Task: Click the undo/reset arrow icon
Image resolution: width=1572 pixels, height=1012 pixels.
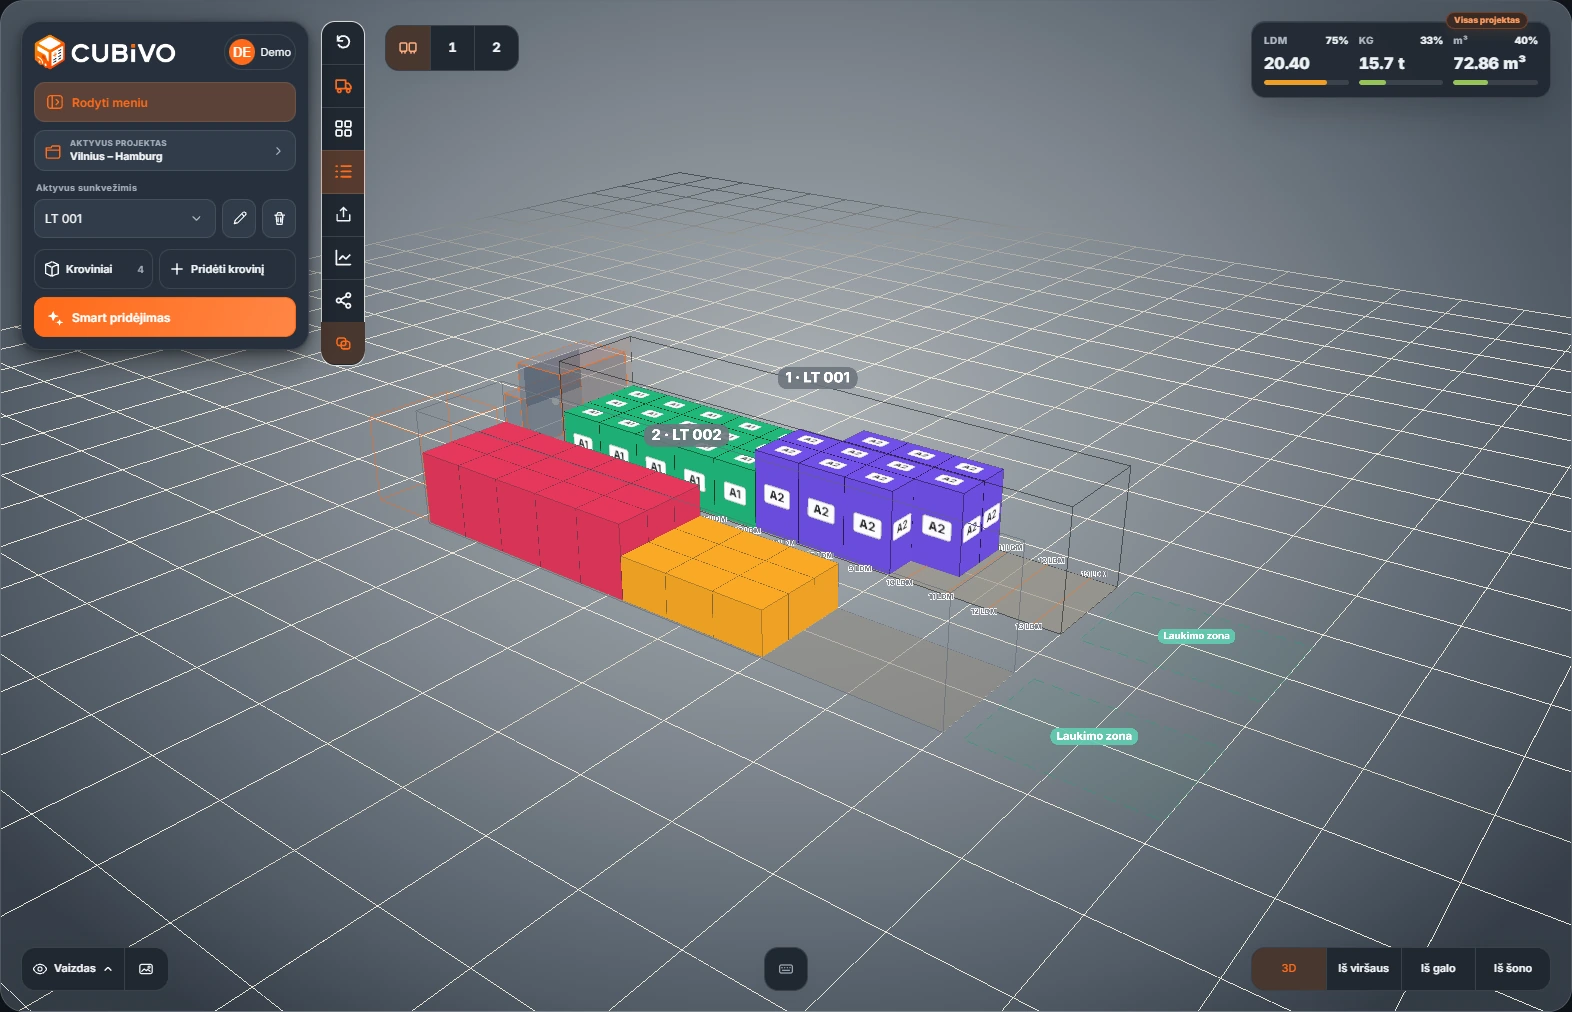Action: 343,42
